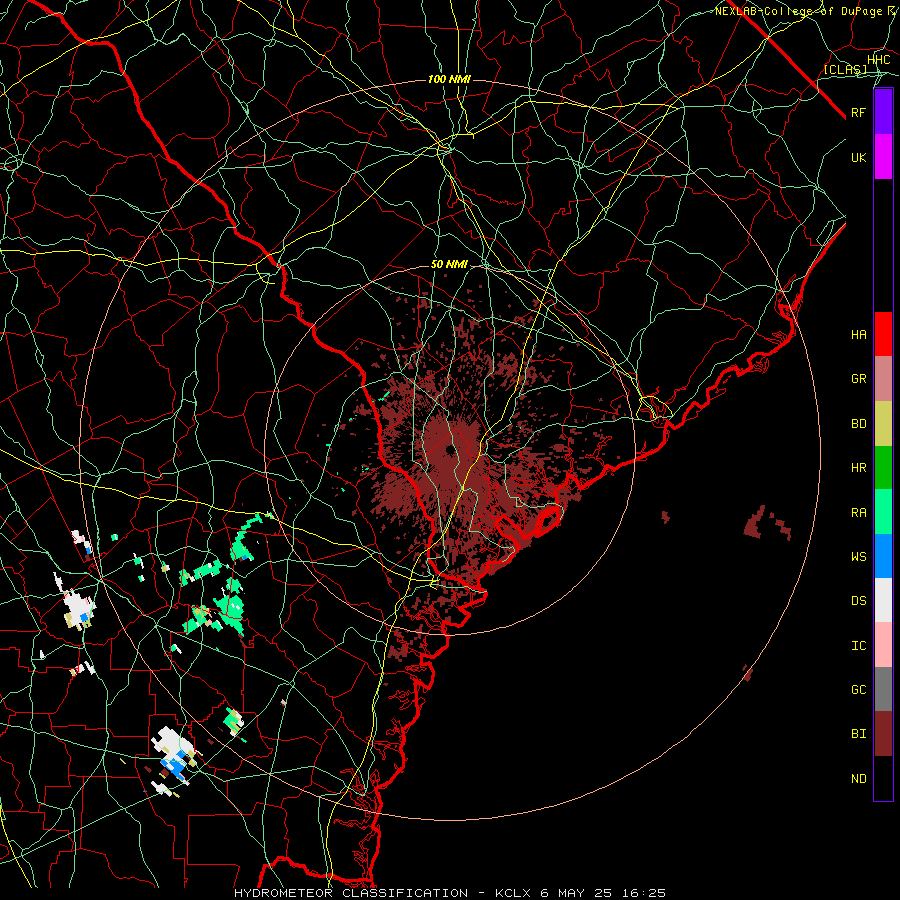Click the DS legend label
Image resolution: width=900 pixels, height=900 pixels.
click(x=858, y=601)
